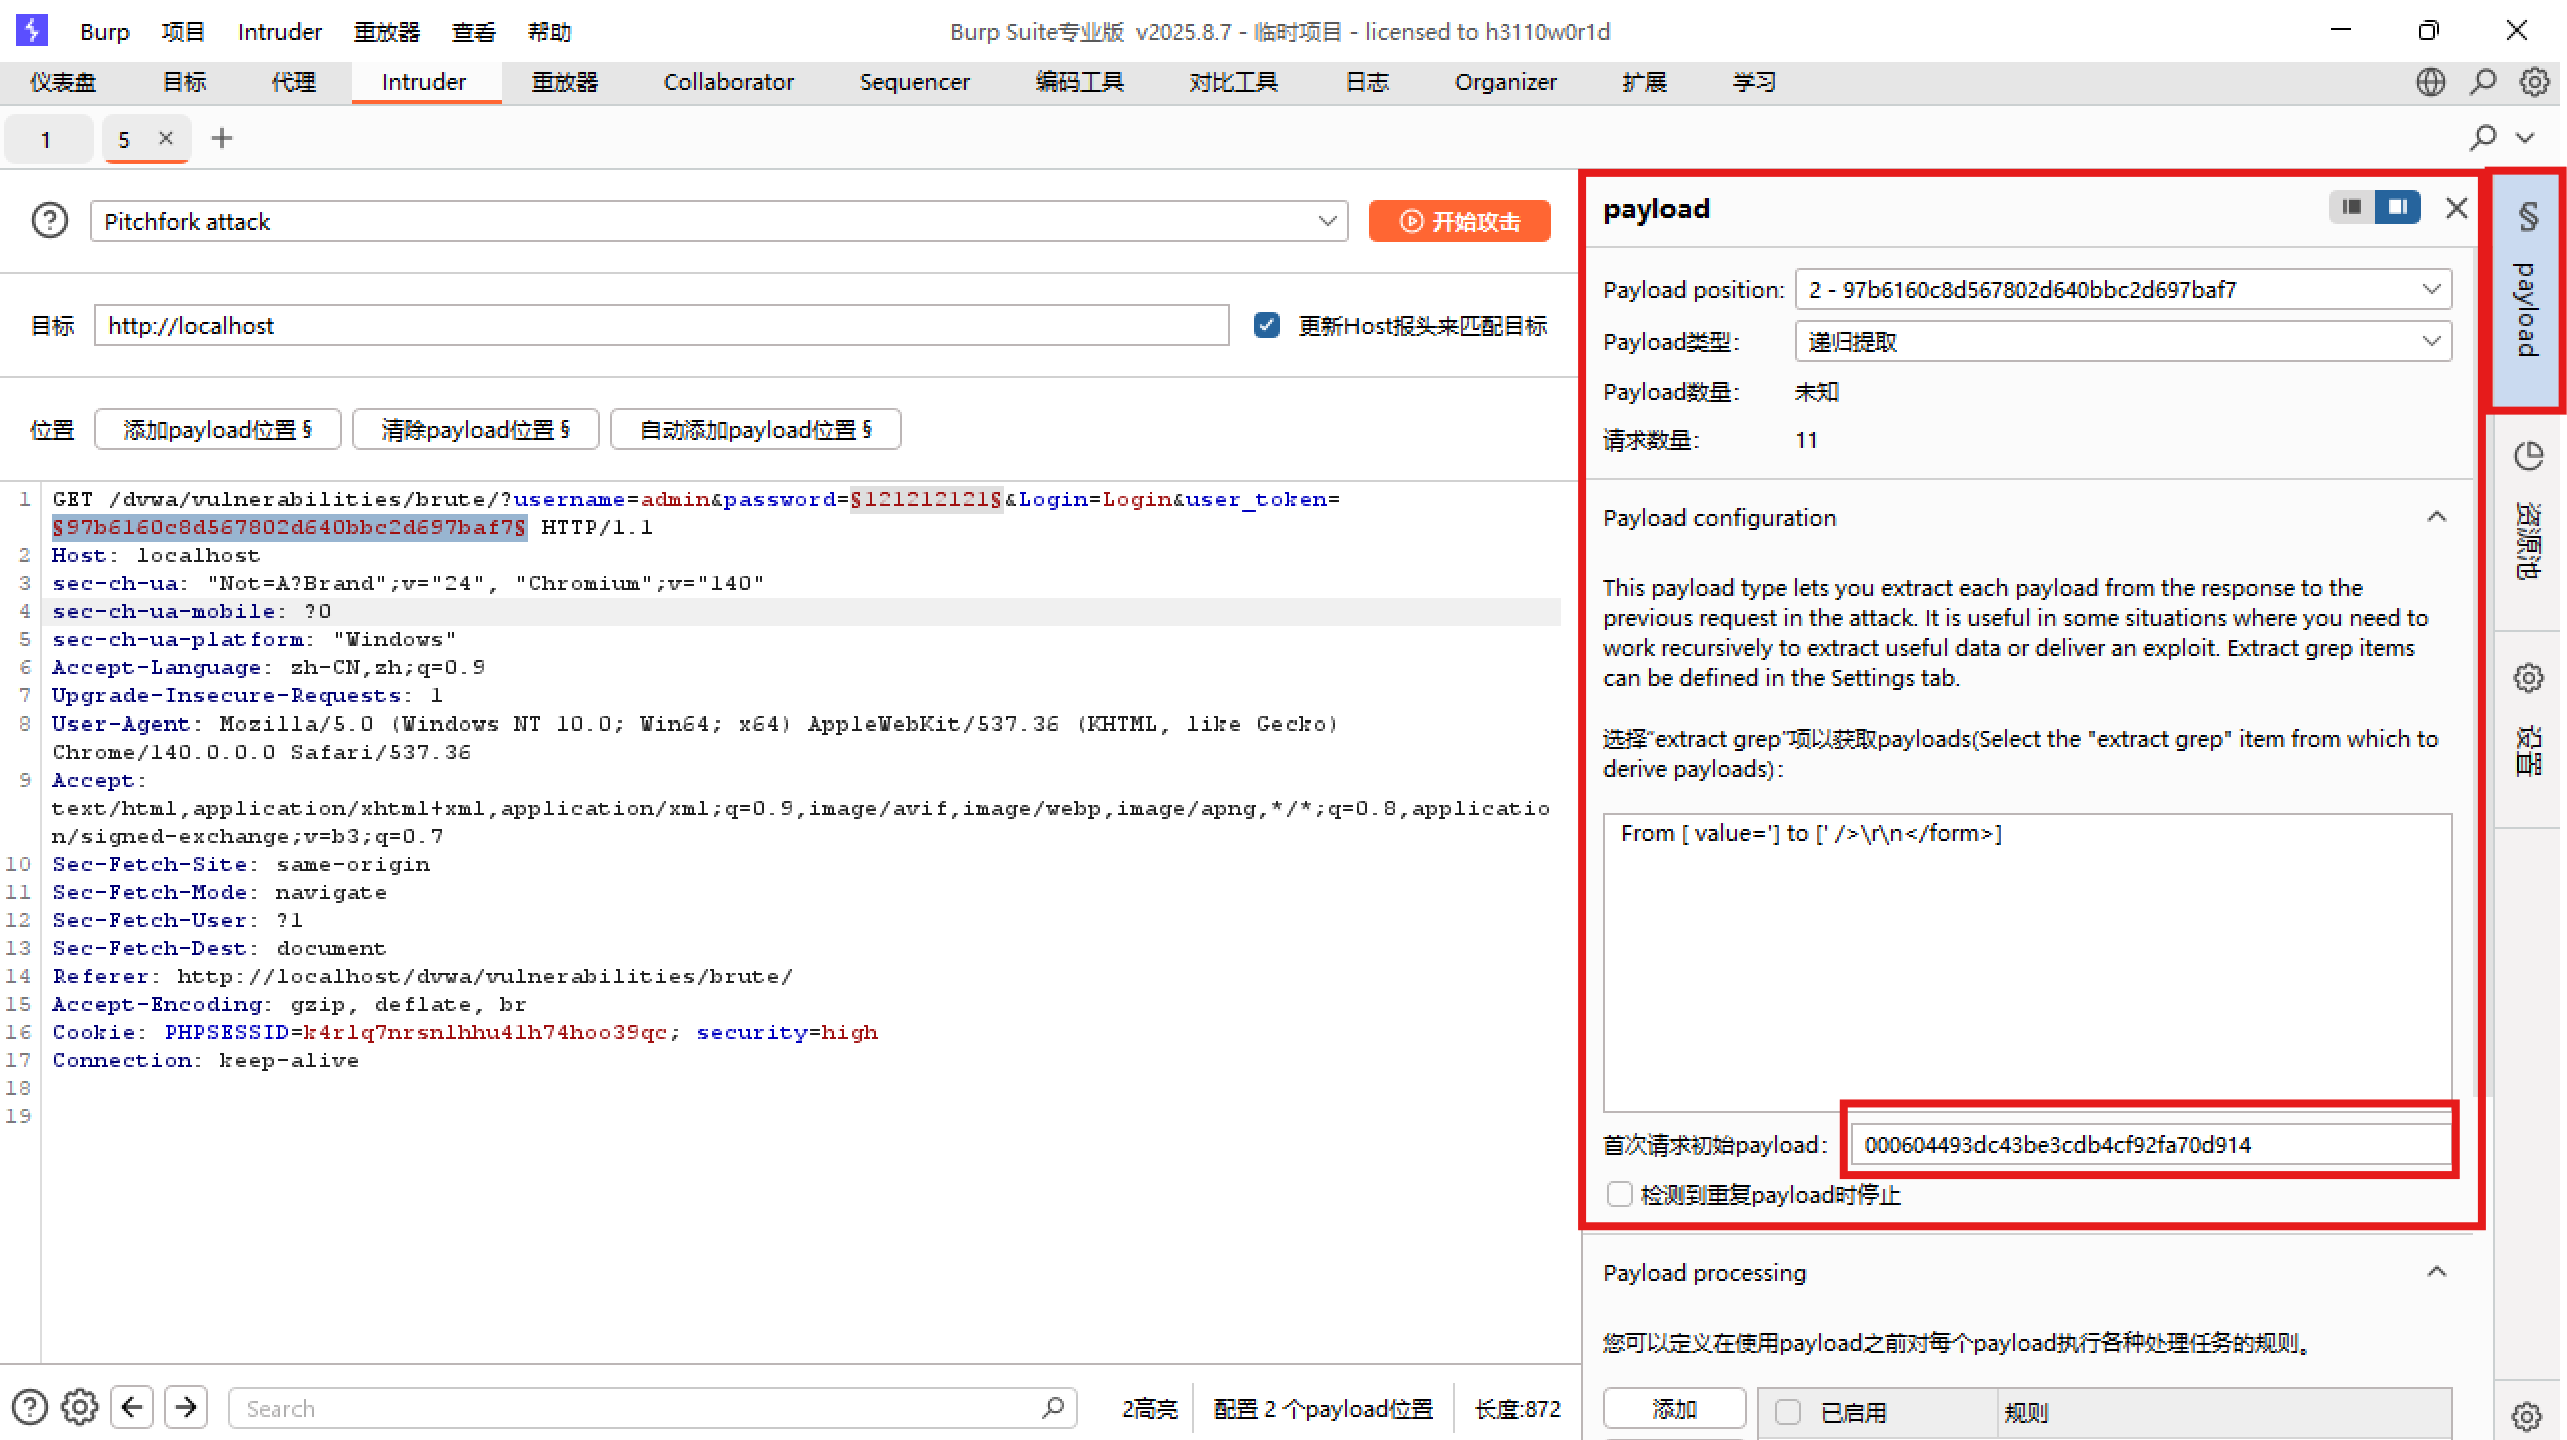Click the help question mark beside attack type
Screen dimensions: 2567x1440
(x=49, y=221)
